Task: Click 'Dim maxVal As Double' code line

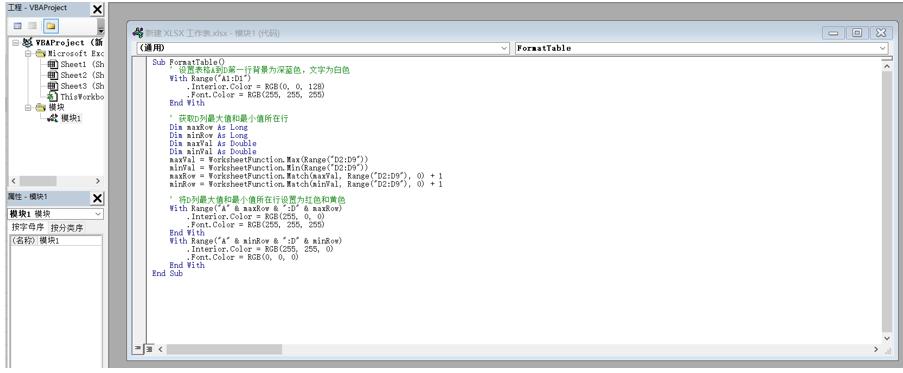Action: pos(213,143)
